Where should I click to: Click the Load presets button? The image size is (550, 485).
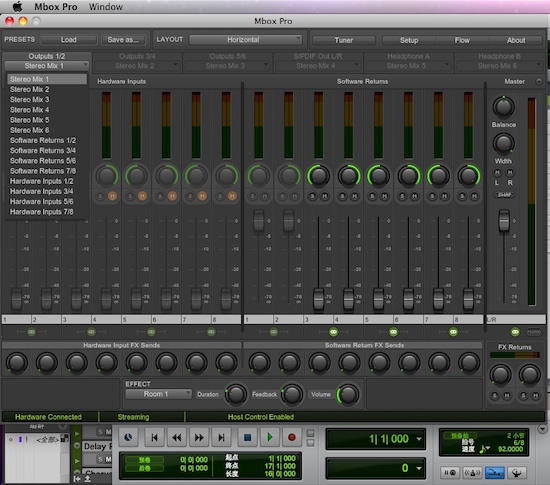(x=69, y=40)
